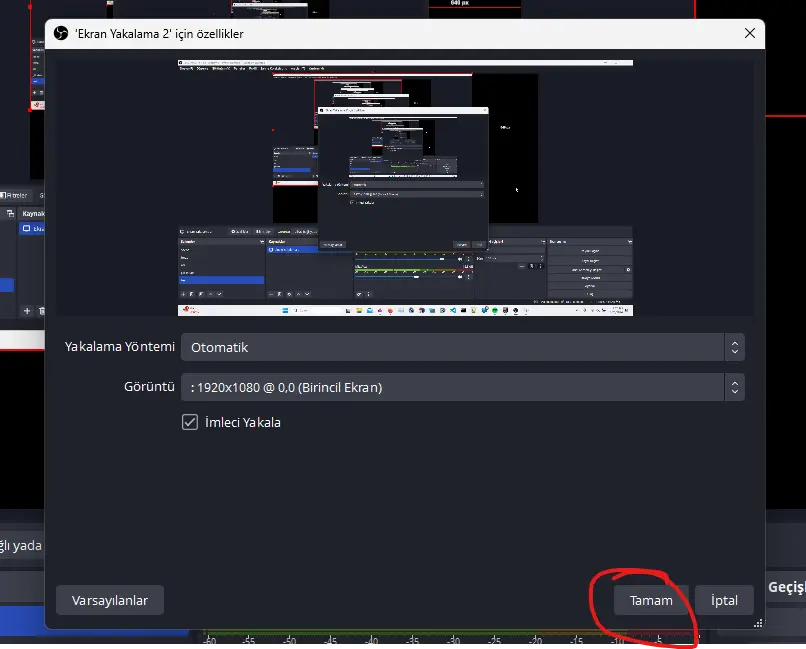Click the resize grip at the dialog corner

point(758,623)
